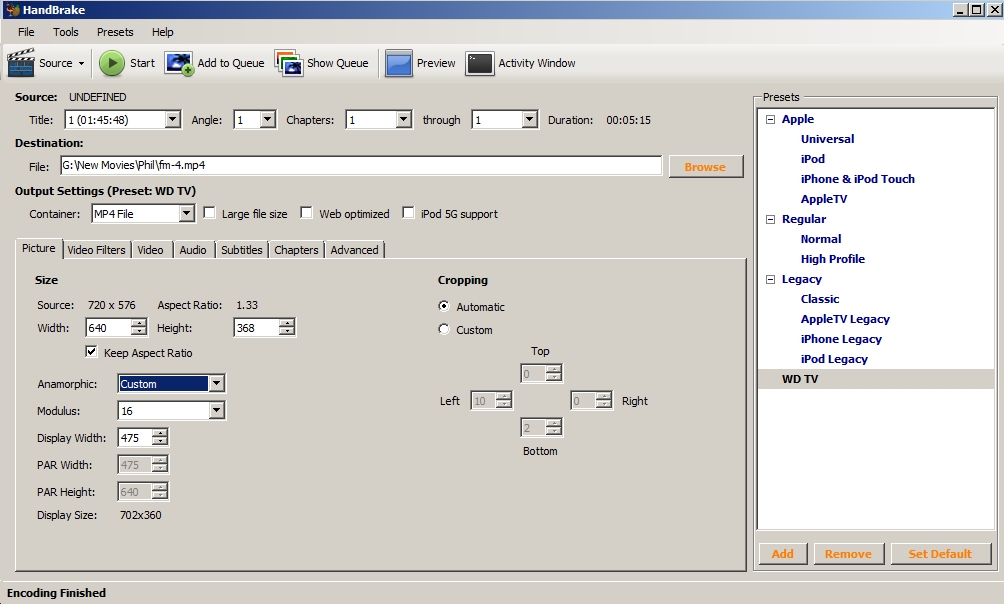
Task: Select the iPhone Legacy preset
Action: tap(841, 339)
